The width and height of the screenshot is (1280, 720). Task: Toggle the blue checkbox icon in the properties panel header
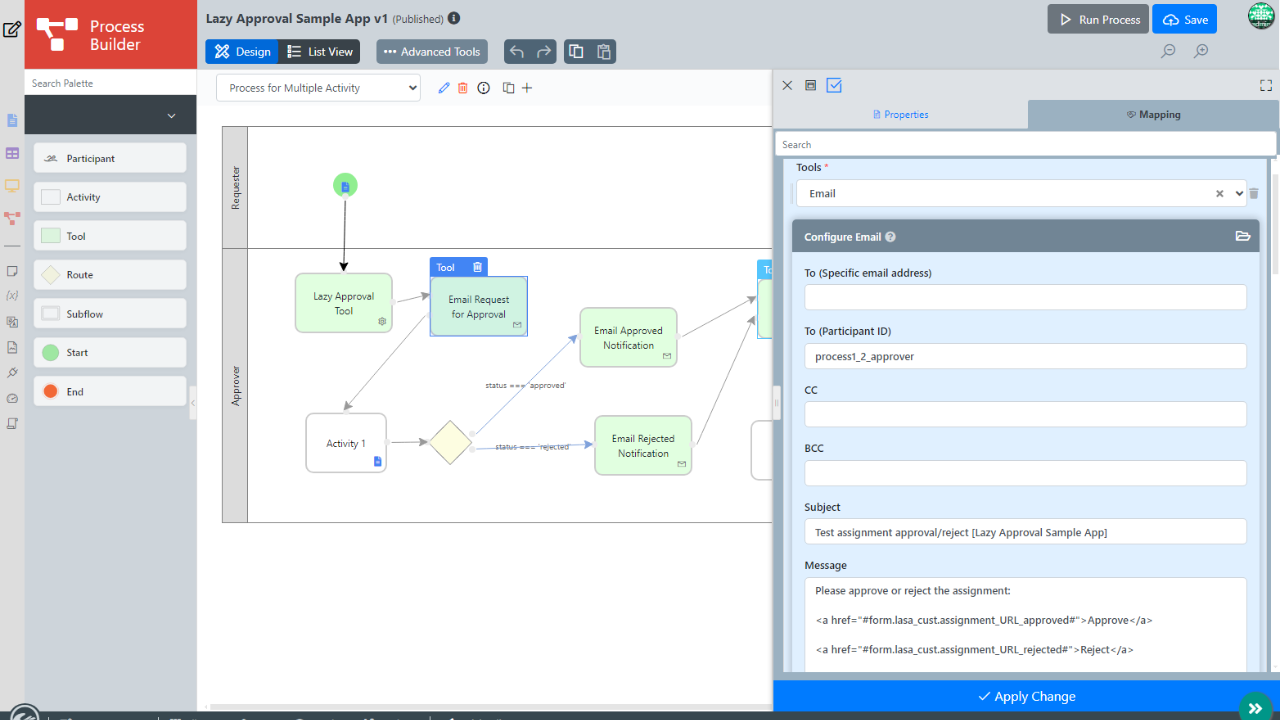click(834, 86)
